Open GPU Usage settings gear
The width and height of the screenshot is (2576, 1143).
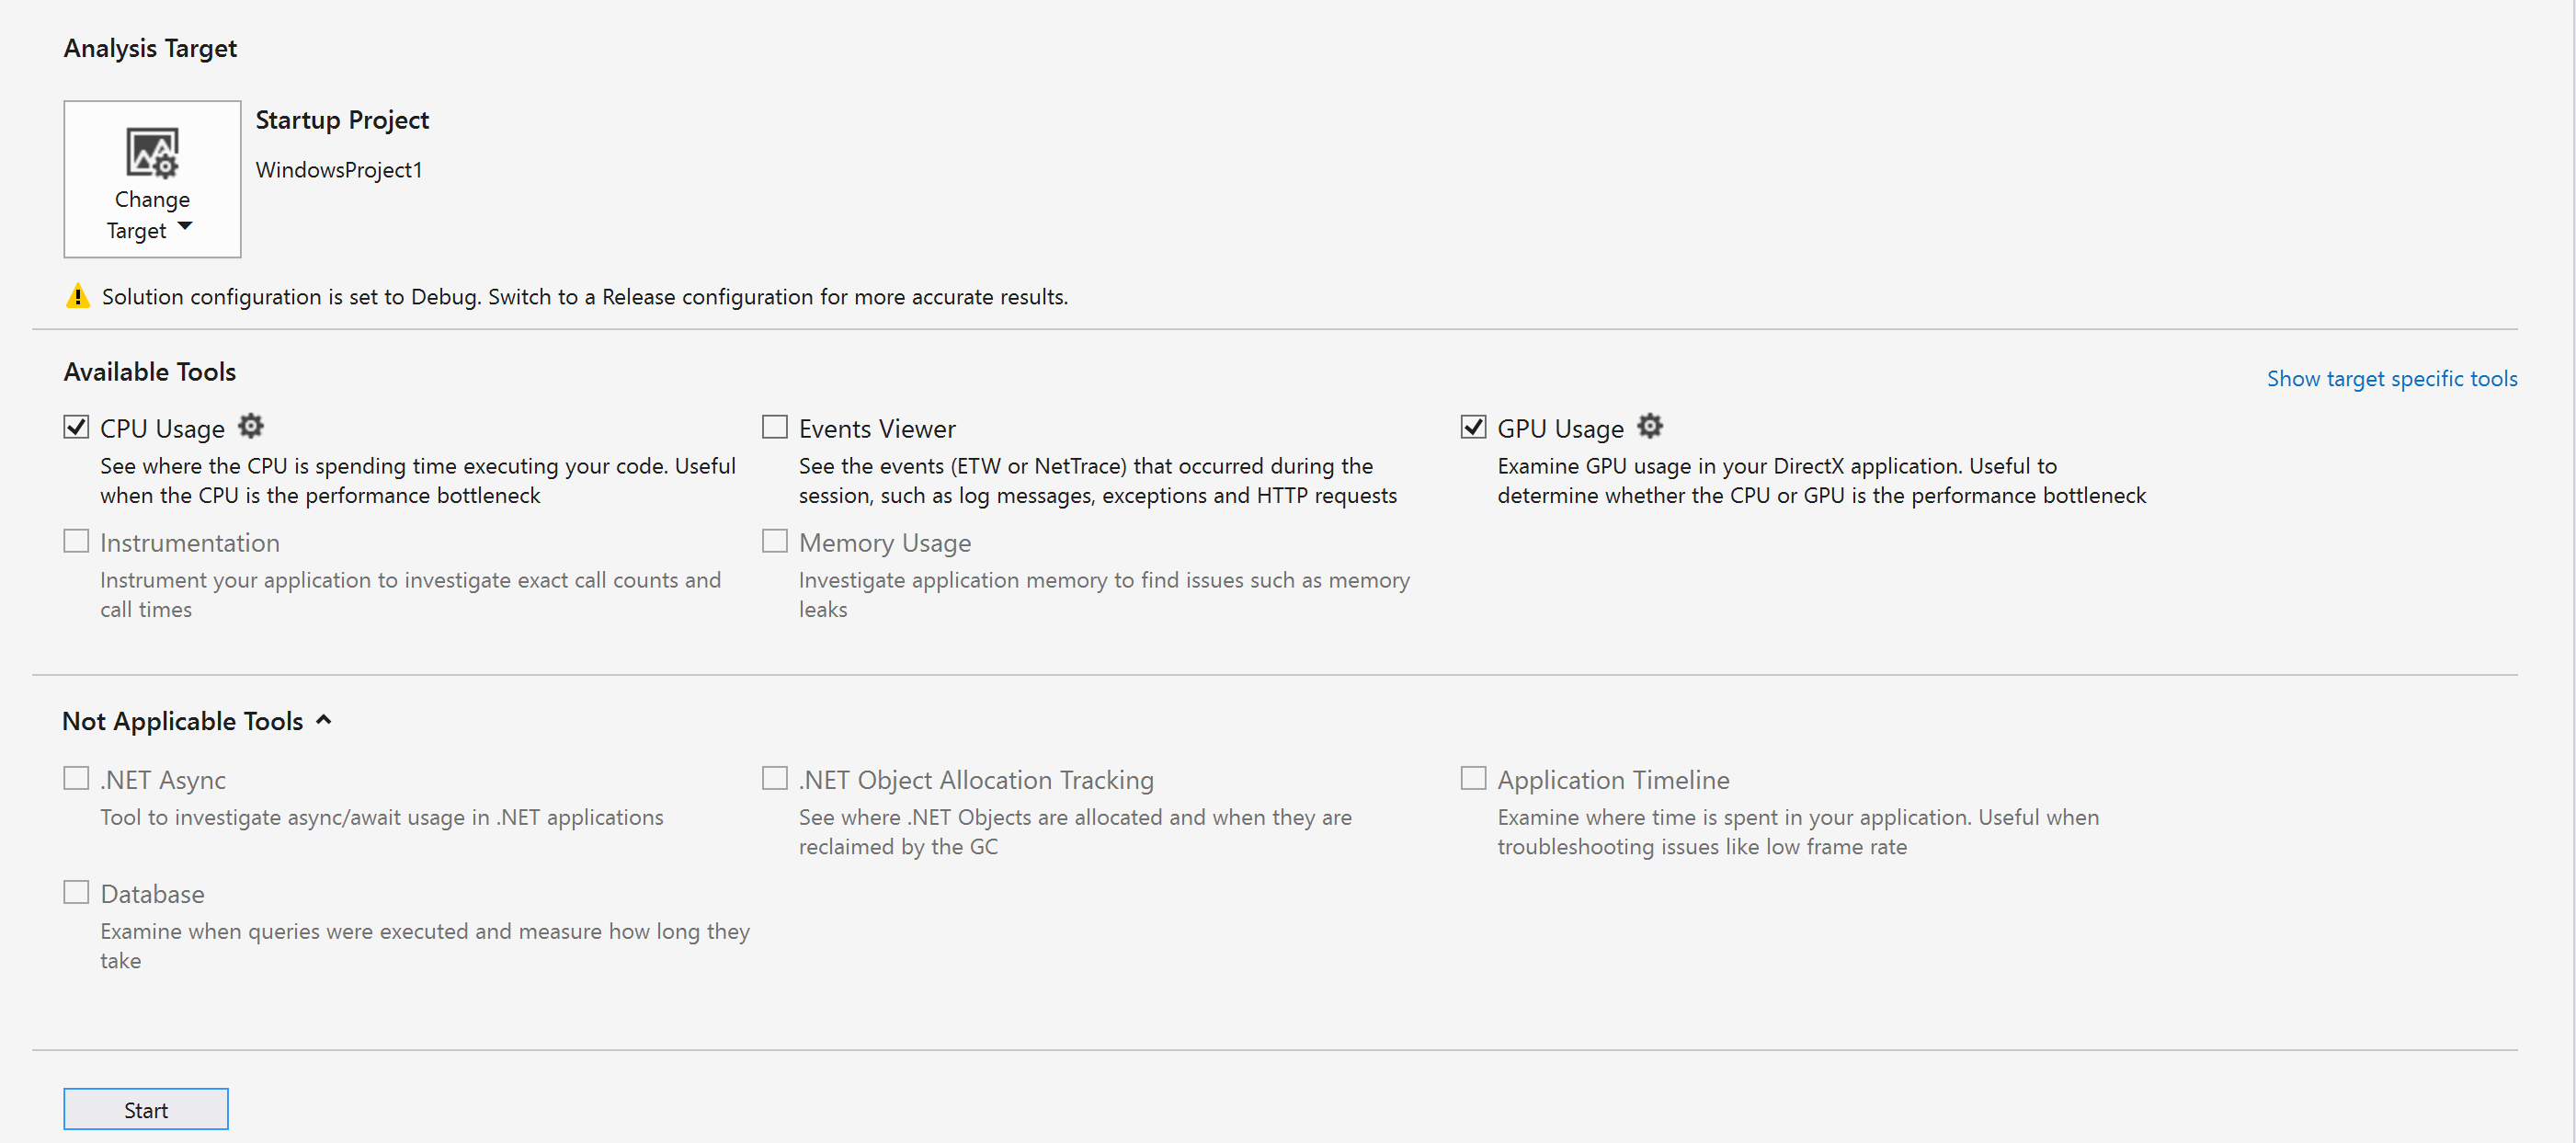(x=1650, y=427)
